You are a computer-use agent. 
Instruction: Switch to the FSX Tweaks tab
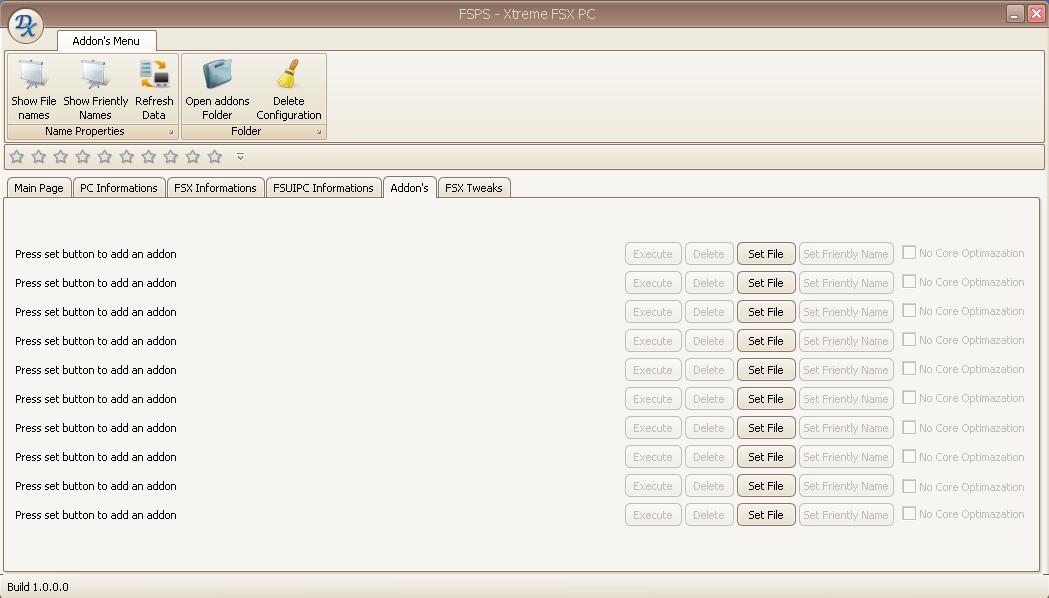[474, 188]
